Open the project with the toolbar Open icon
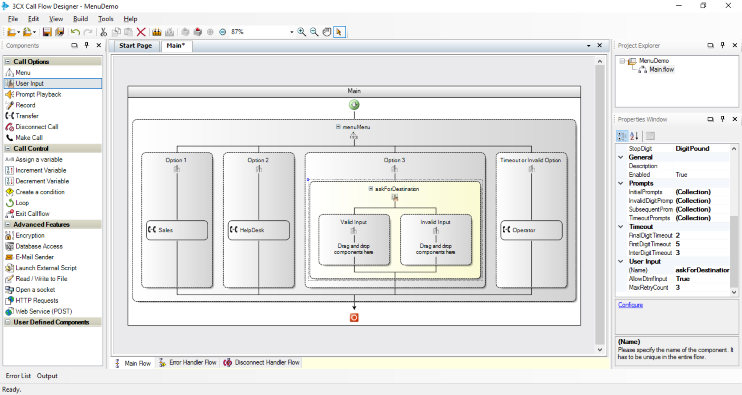 click(26, 32)
